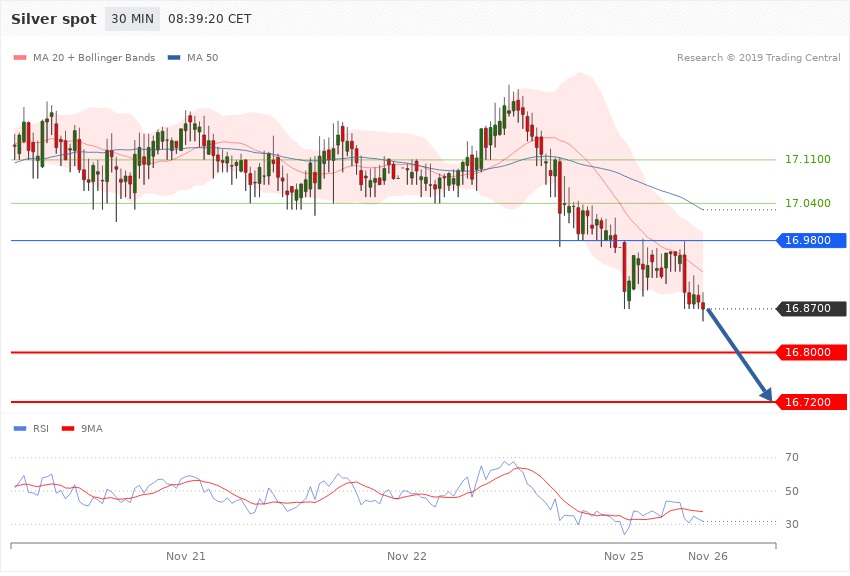The image size is (850, 576).
Task: Toggle the MA 20 + Bollinger Bands legend
Action: pyautogui.click(x=84, y=58)
